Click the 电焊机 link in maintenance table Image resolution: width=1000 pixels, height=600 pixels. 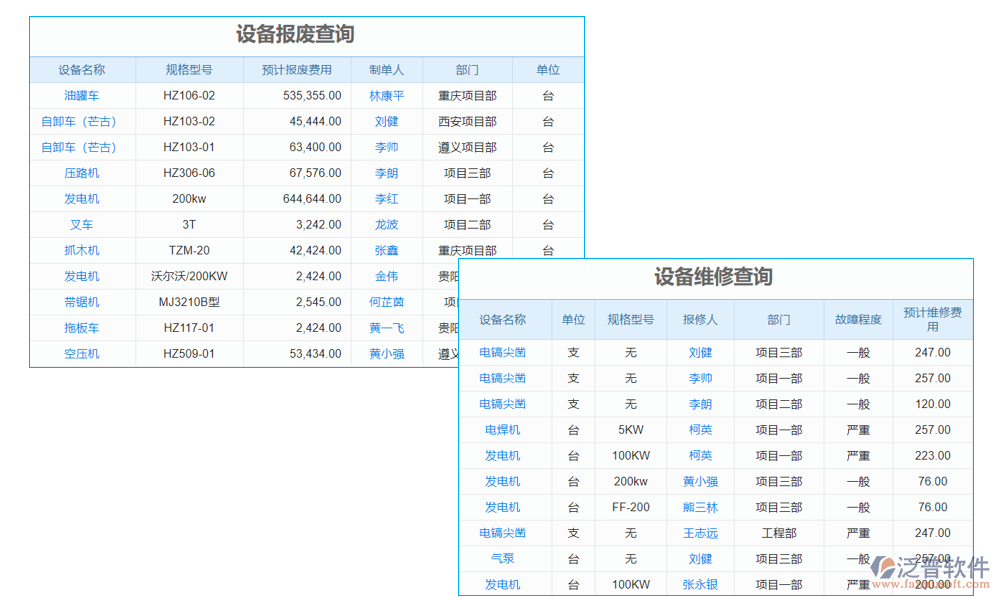pos(502,429)
